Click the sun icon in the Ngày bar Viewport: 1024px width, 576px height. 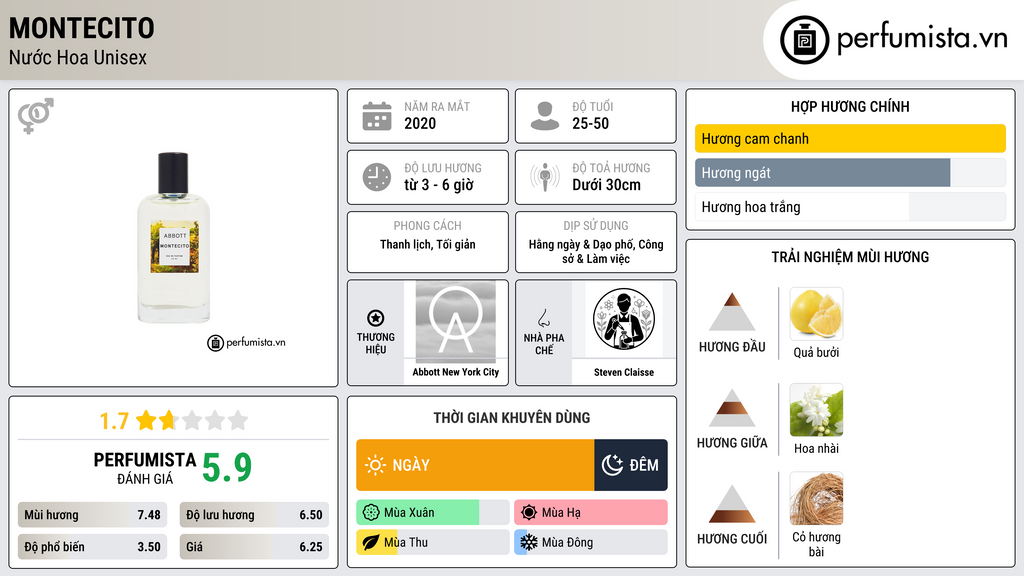(x=376, y=465)
